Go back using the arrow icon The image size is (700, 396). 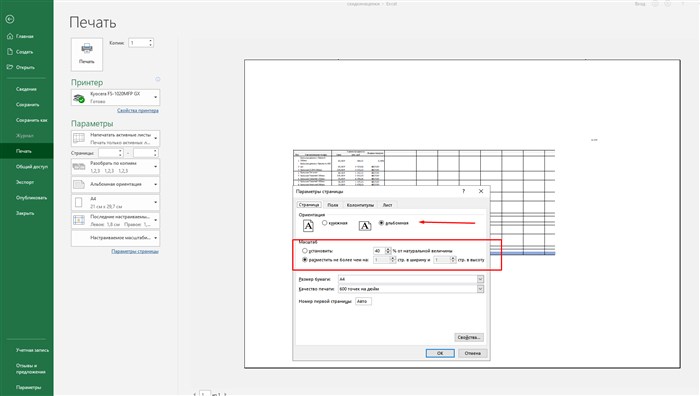[10, 19]
